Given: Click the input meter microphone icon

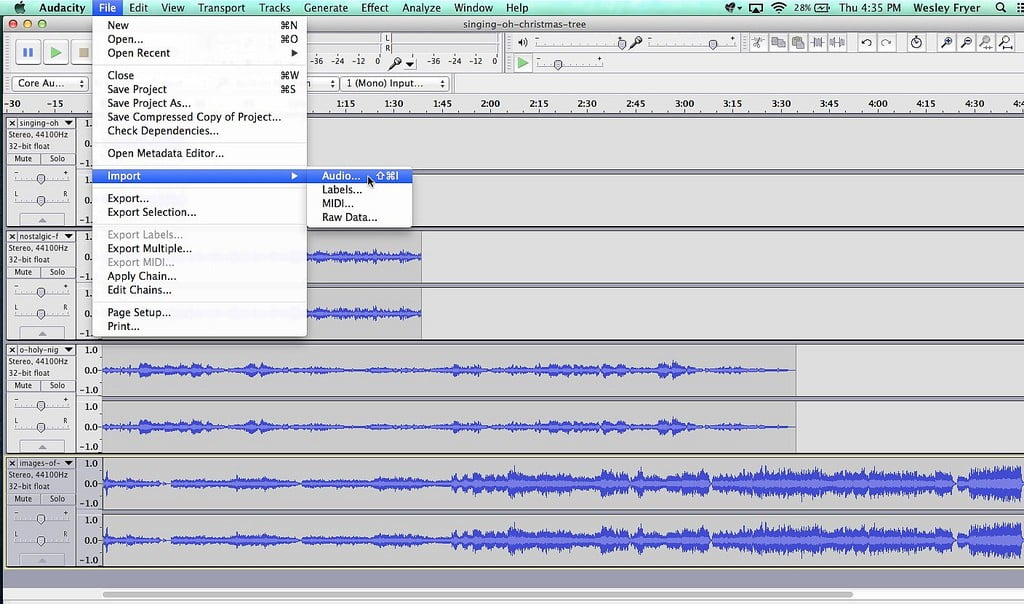Looking at the screenshot, I should [x=394, y=63].
